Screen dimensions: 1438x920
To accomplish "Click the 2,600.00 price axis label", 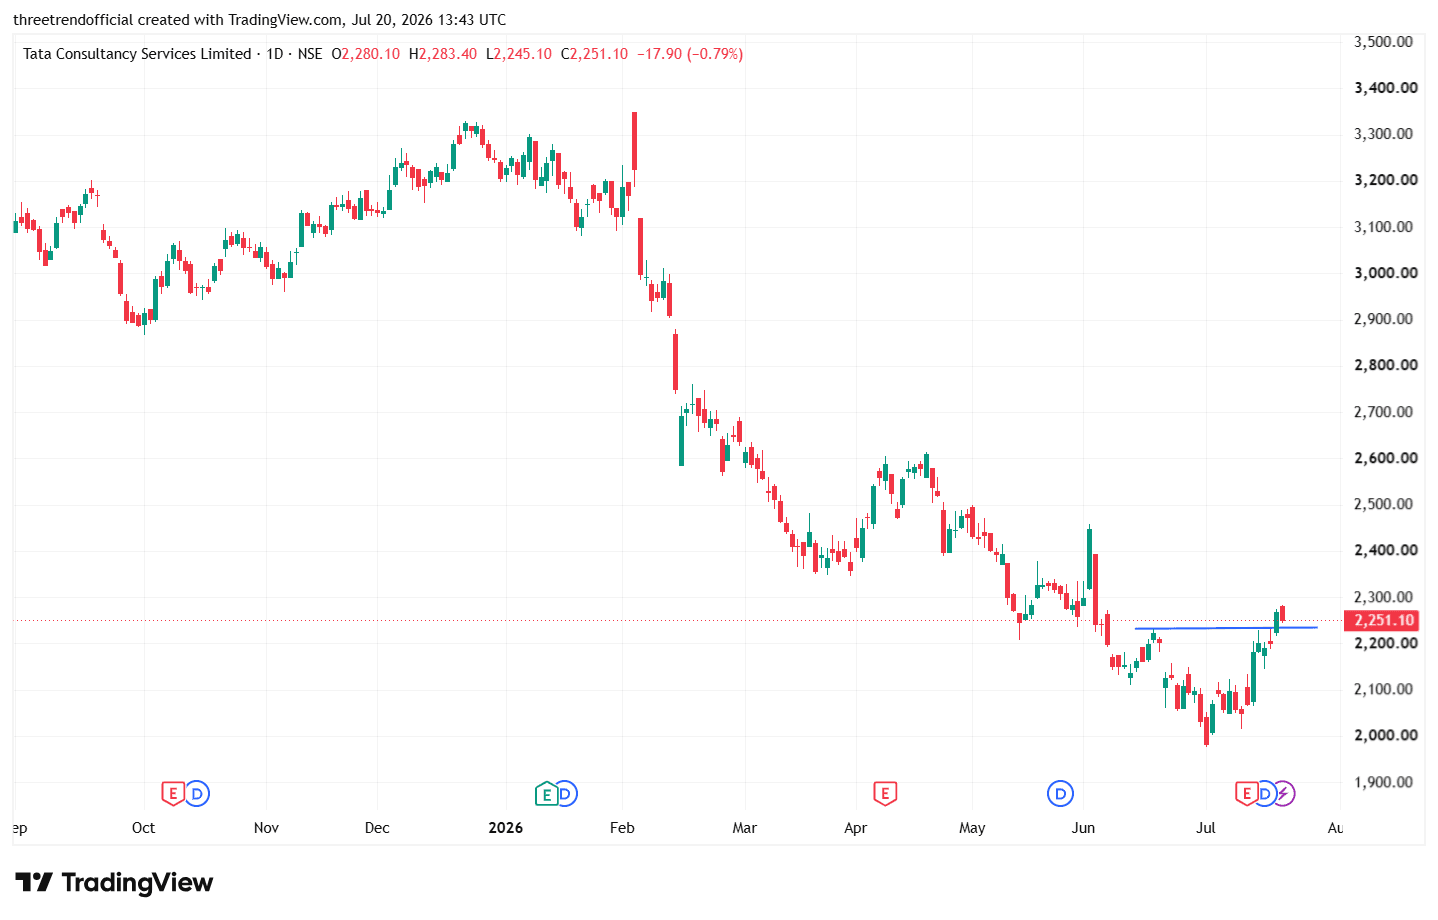I will click(x=1386, y=458).
